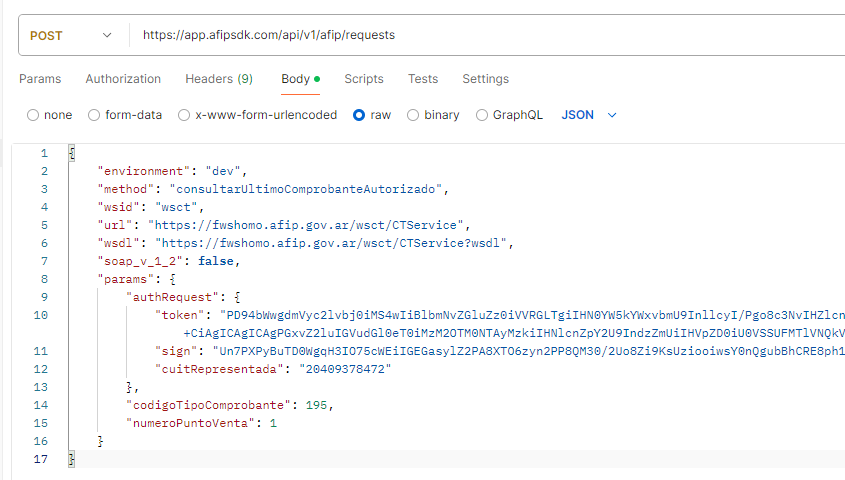Switch to the Params tab
845x480 pixels.
click(40, 79)
